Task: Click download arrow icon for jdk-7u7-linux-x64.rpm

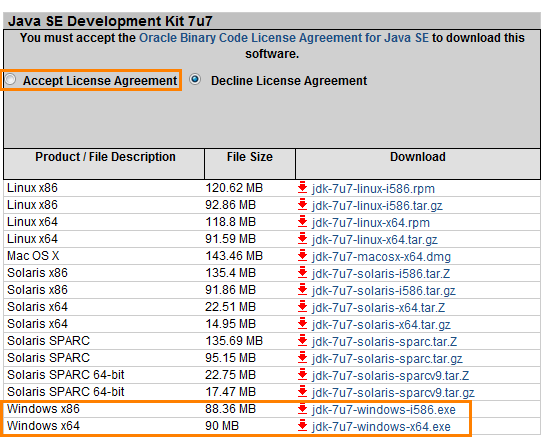Action: [302, 222]
